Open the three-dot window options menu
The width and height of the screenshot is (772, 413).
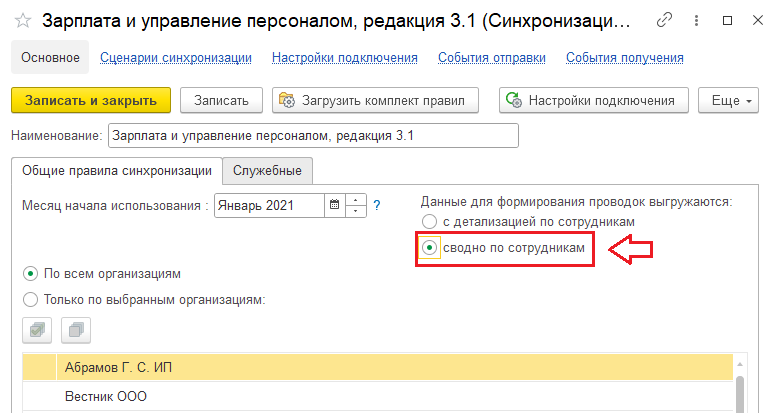[x=696, y=20]
